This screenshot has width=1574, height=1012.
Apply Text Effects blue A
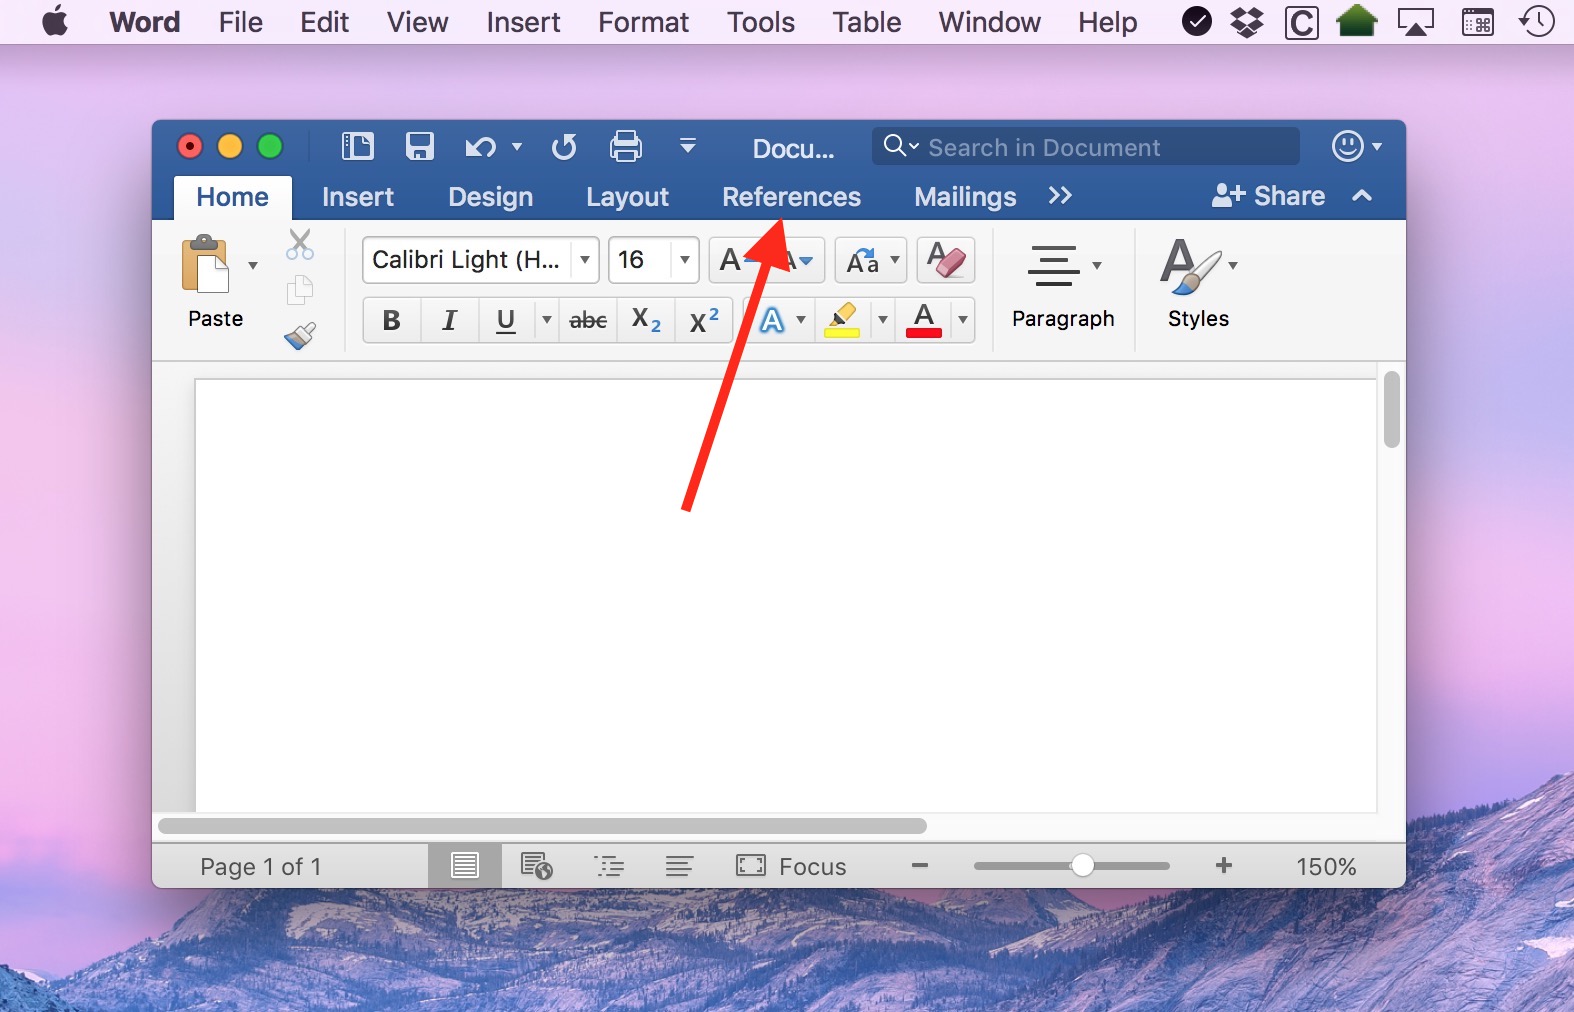click(772, 320)
